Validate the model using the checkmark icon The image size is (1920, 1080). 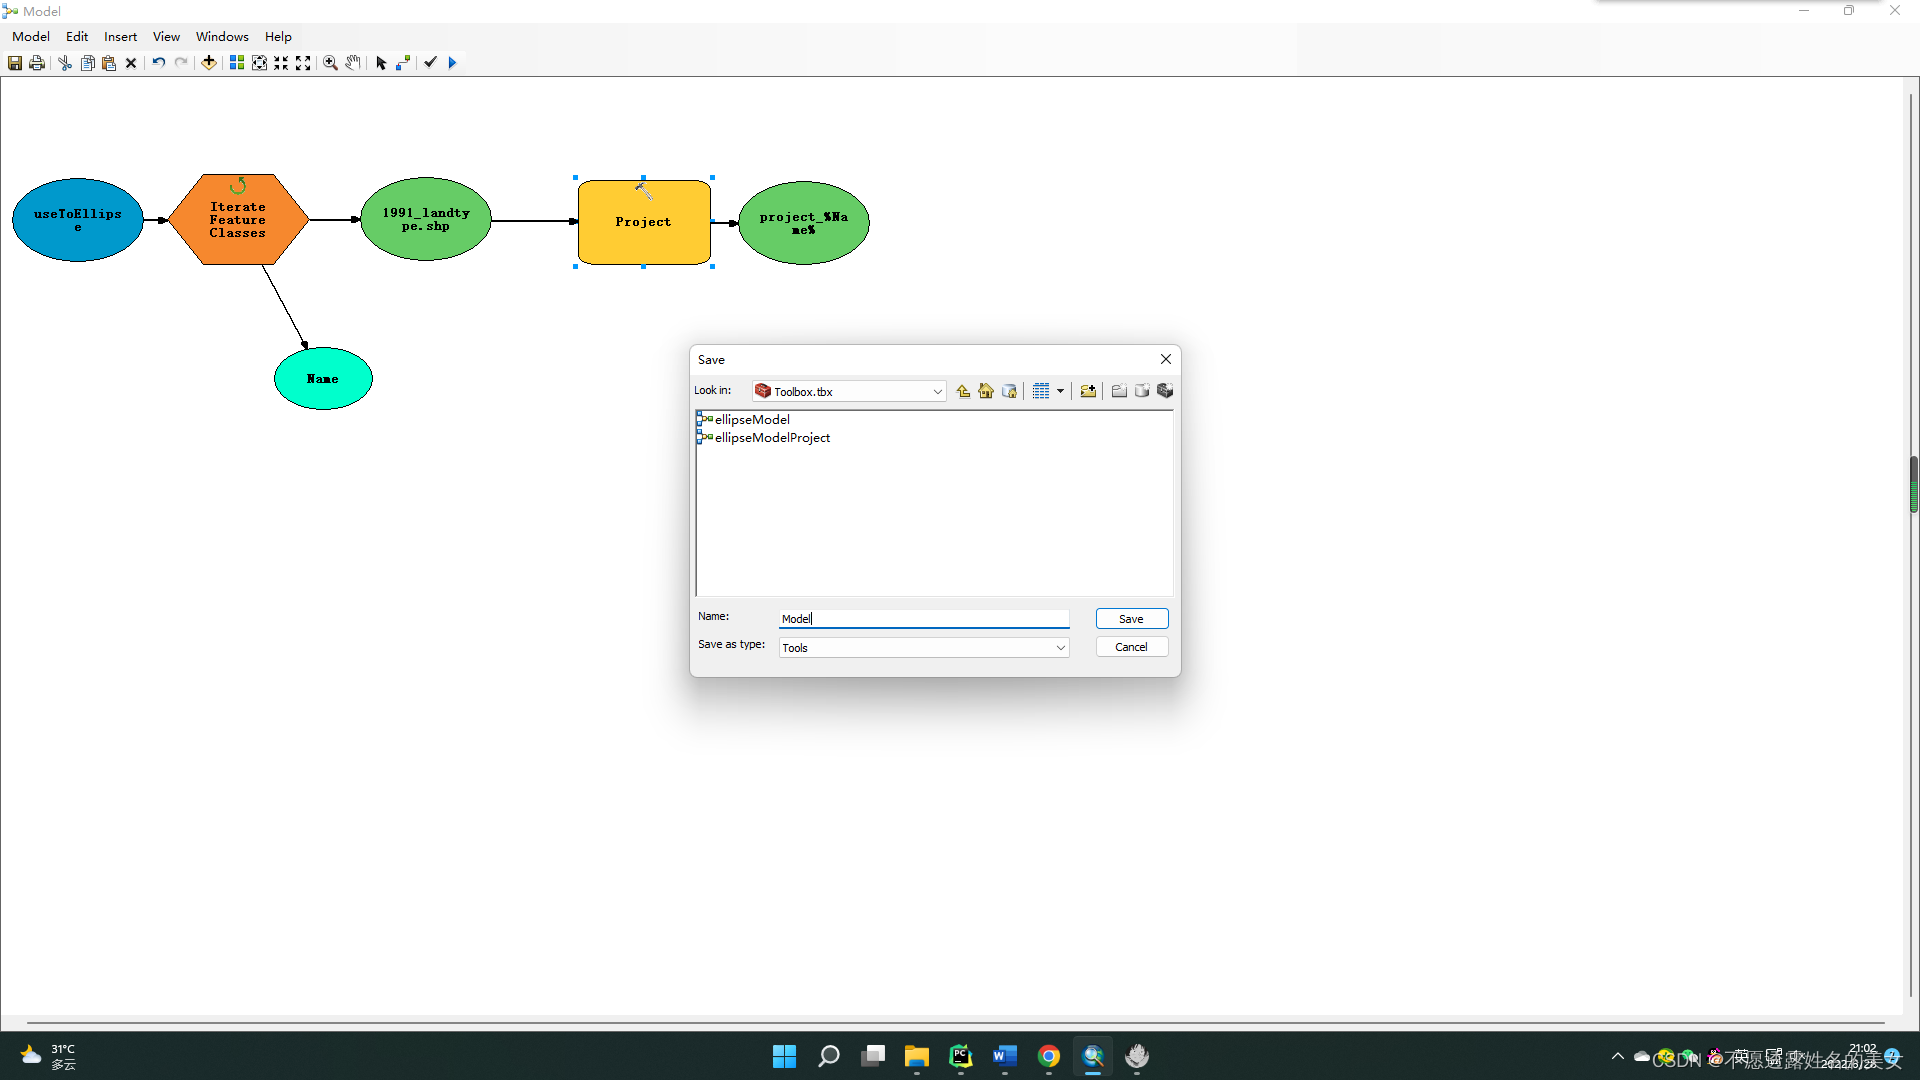tap(430, 62)
